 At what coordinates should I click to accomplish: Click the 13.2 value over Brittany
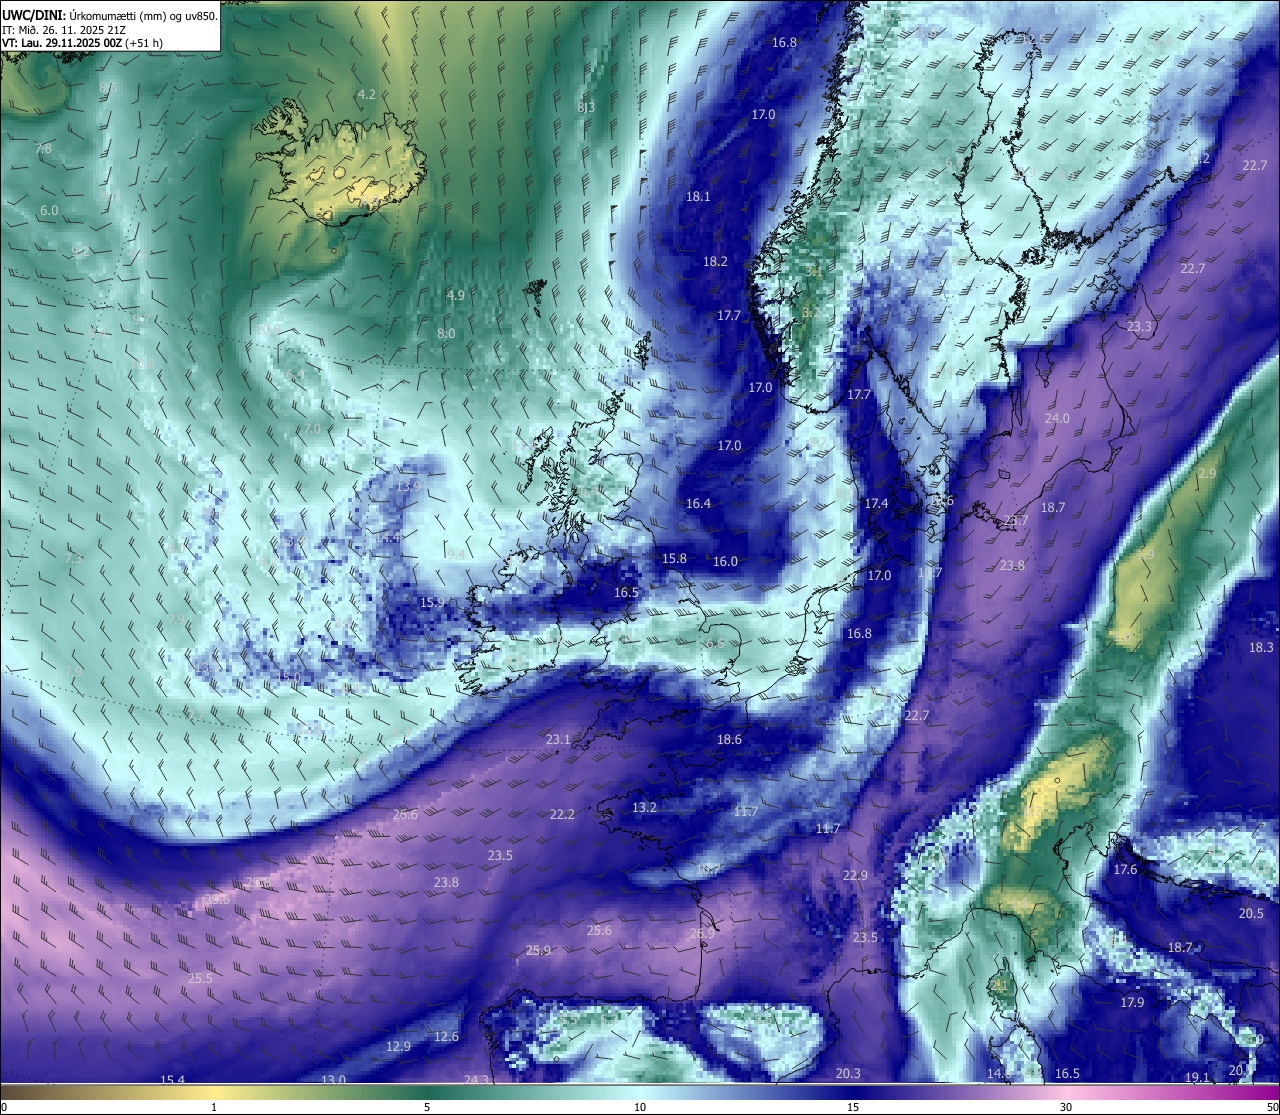pos(644,807)
